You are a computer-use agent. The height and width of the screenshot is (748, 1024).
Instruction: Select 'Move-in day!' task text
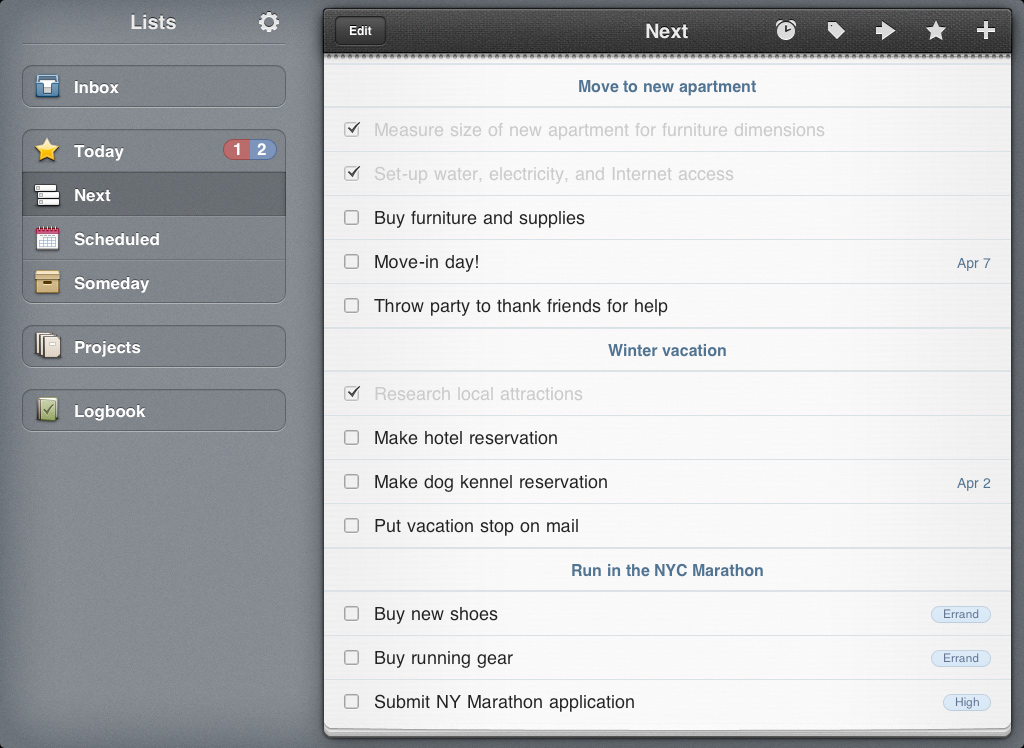(426, 262)
